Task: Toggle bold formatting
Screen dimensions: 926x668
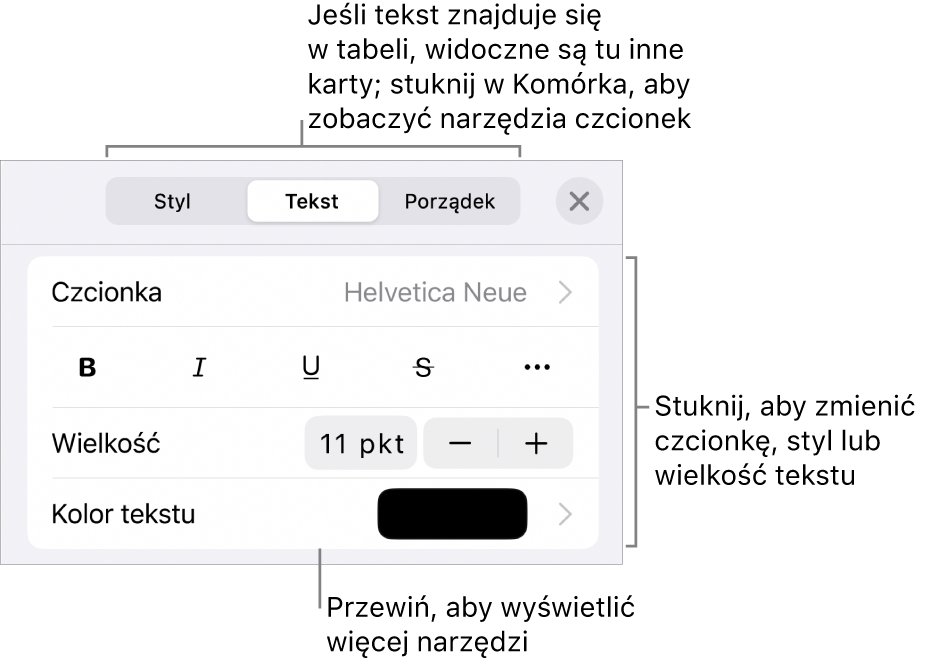Action: coord(87,367)
